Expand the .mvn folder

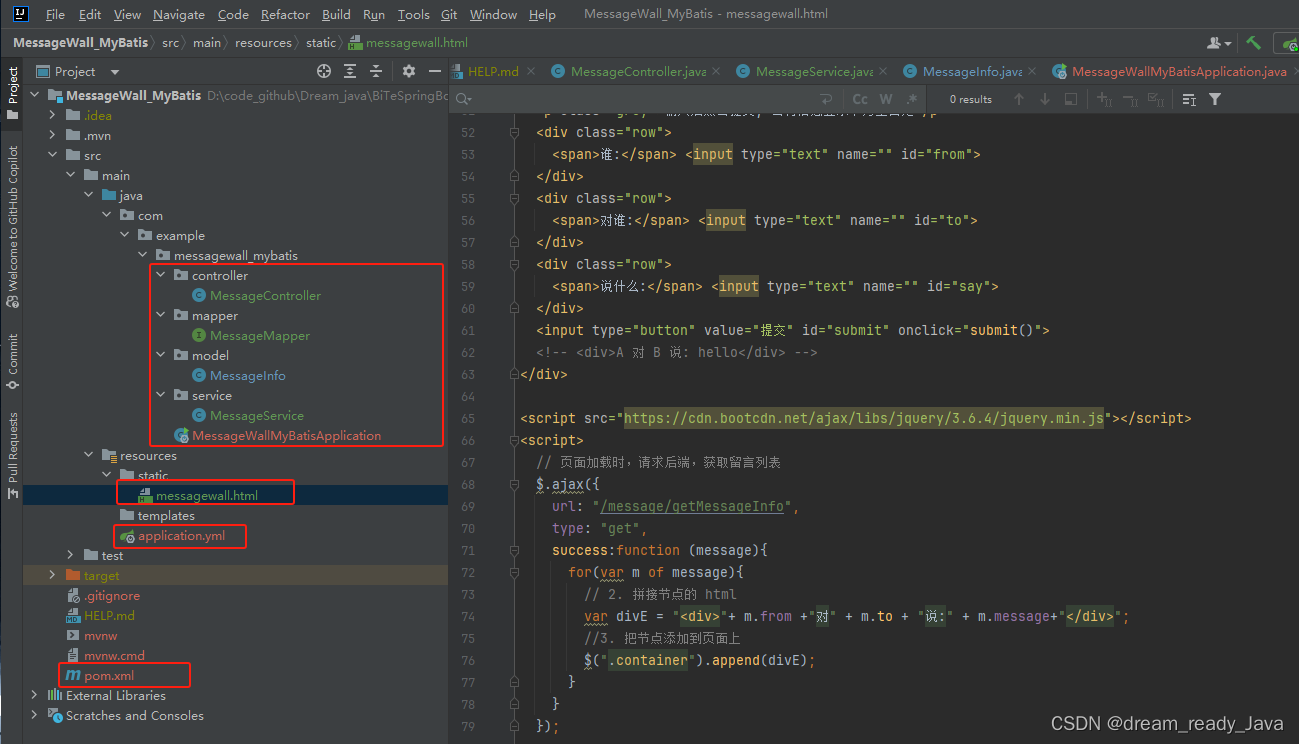[x=54, y=135]
